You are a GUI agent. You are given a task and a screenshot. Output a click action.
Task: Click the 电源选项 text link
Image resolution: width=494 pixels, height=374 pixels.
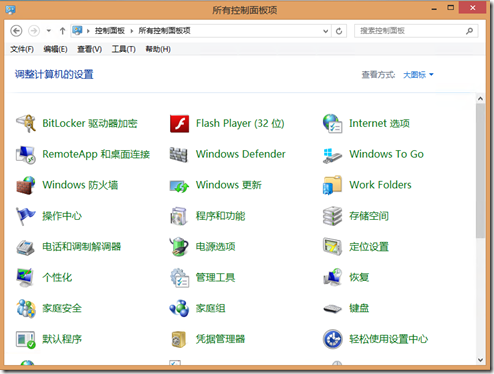coord(215,247)
